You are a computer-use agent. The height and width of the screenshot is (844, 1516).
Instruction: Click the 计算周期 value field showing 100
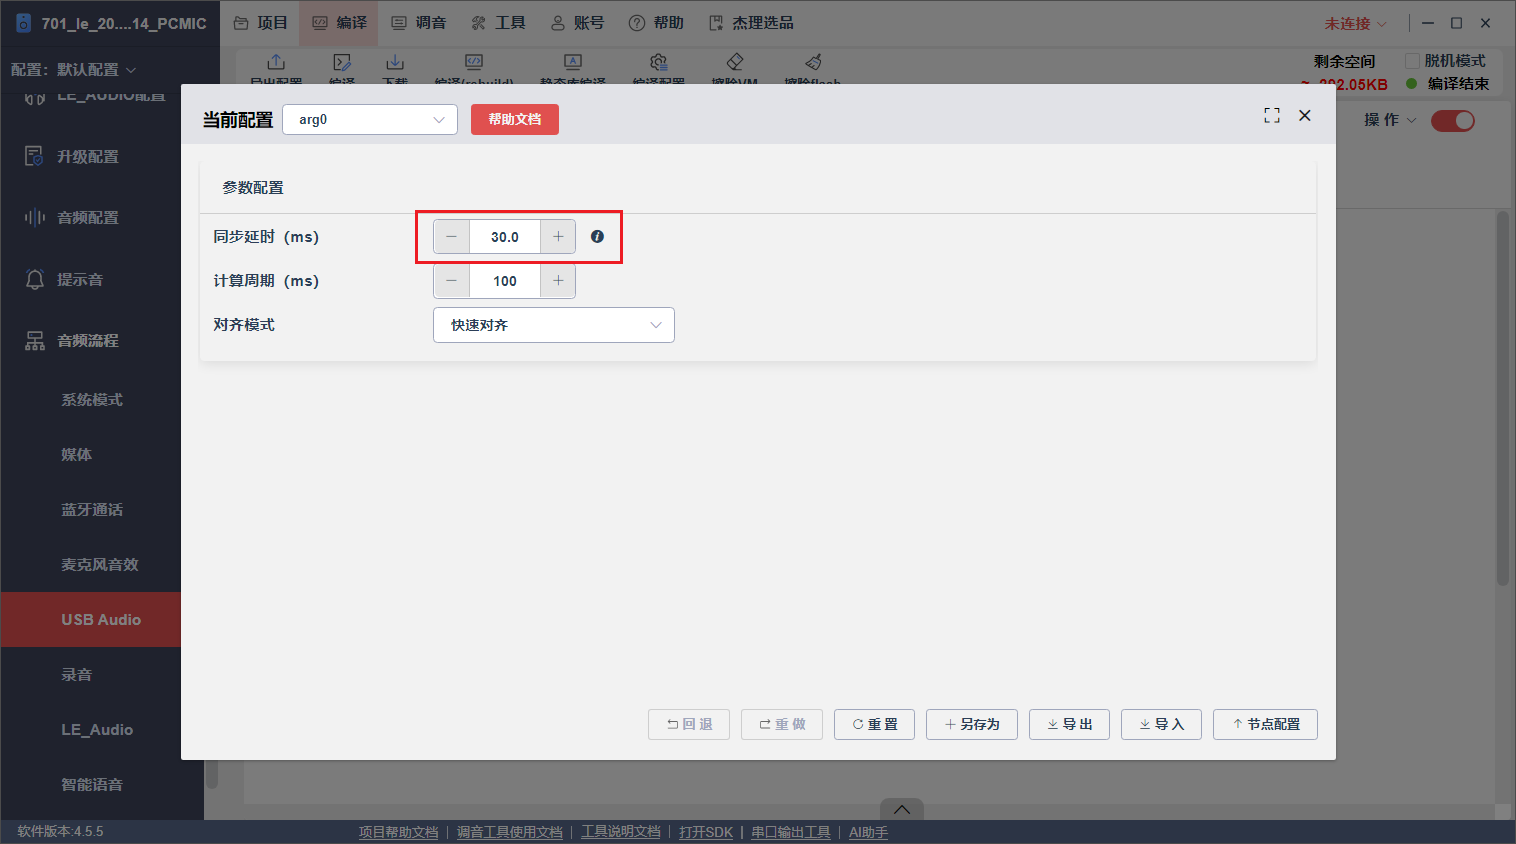click(x=505, y=281)
